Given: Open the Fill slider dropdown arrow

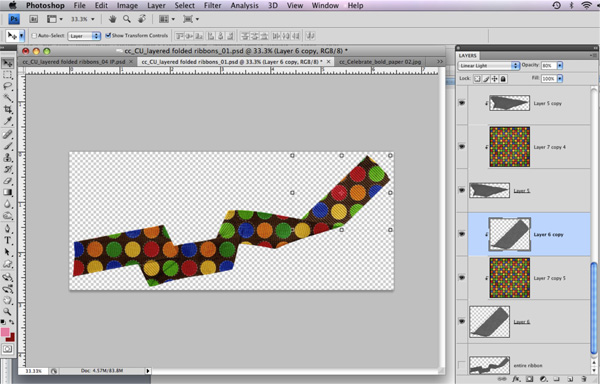Looking at the screenshot, I should [x=560, y=78].
